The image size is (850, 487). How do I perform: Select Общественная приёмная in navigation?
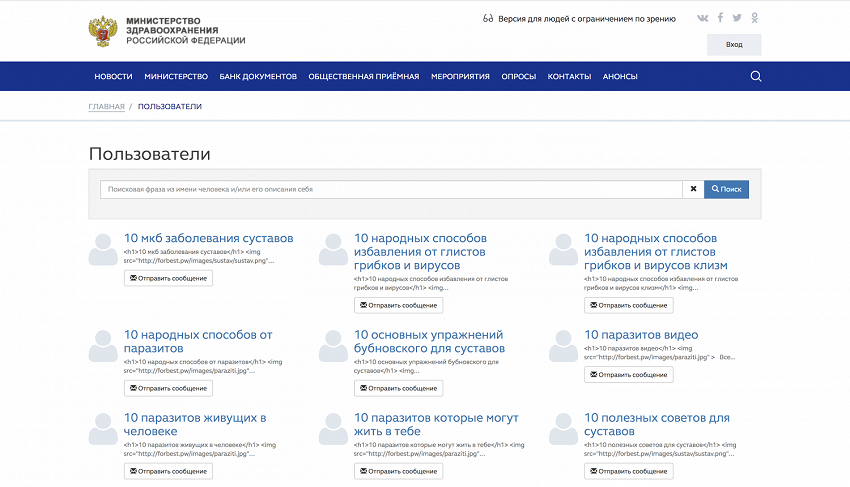(364, 77)
